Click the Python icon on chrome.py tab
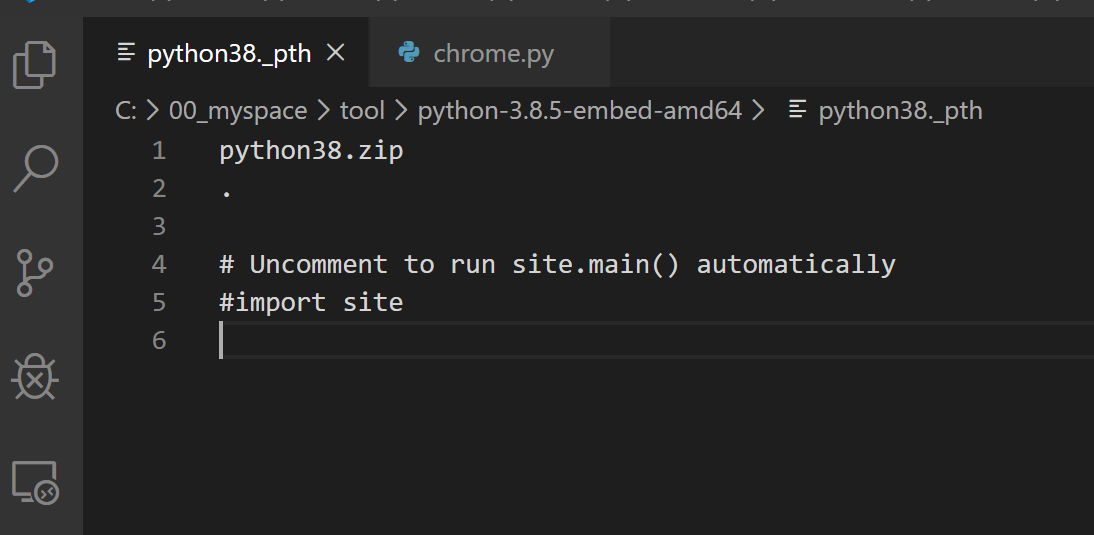Screen dimensions: 1094x535 (409, 53)
